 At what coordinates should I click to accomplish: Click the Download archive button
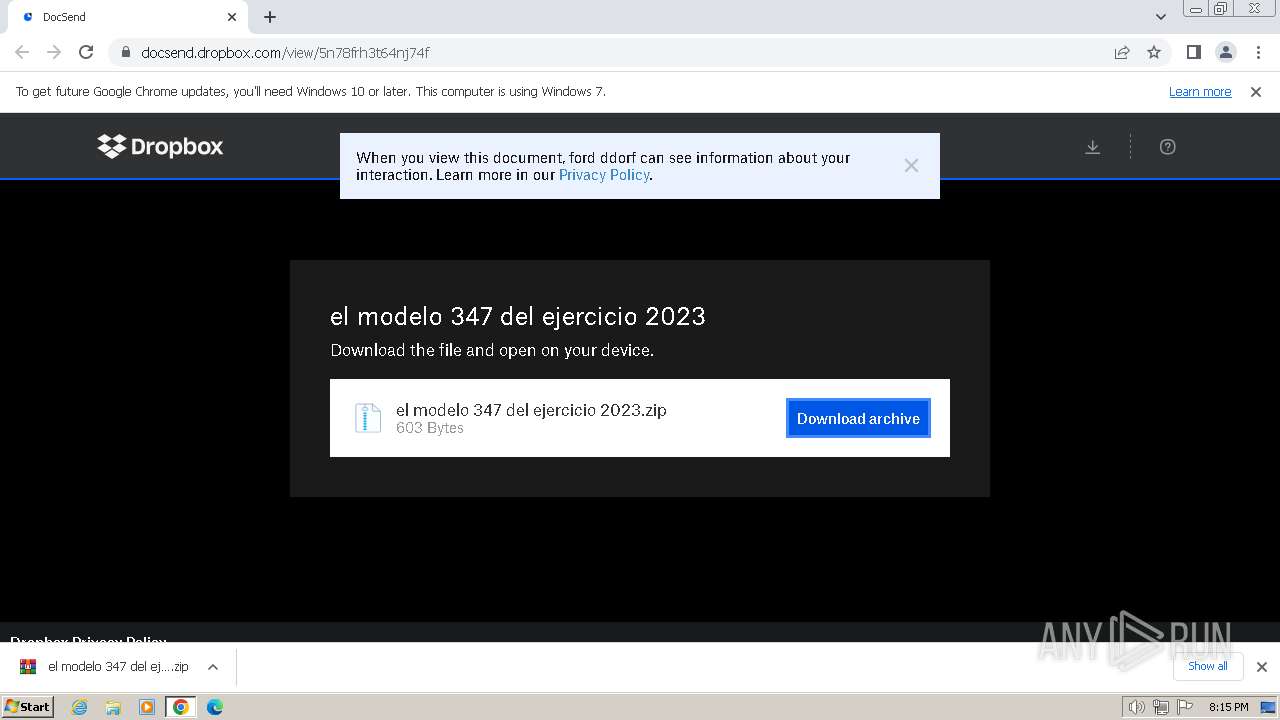858,419
